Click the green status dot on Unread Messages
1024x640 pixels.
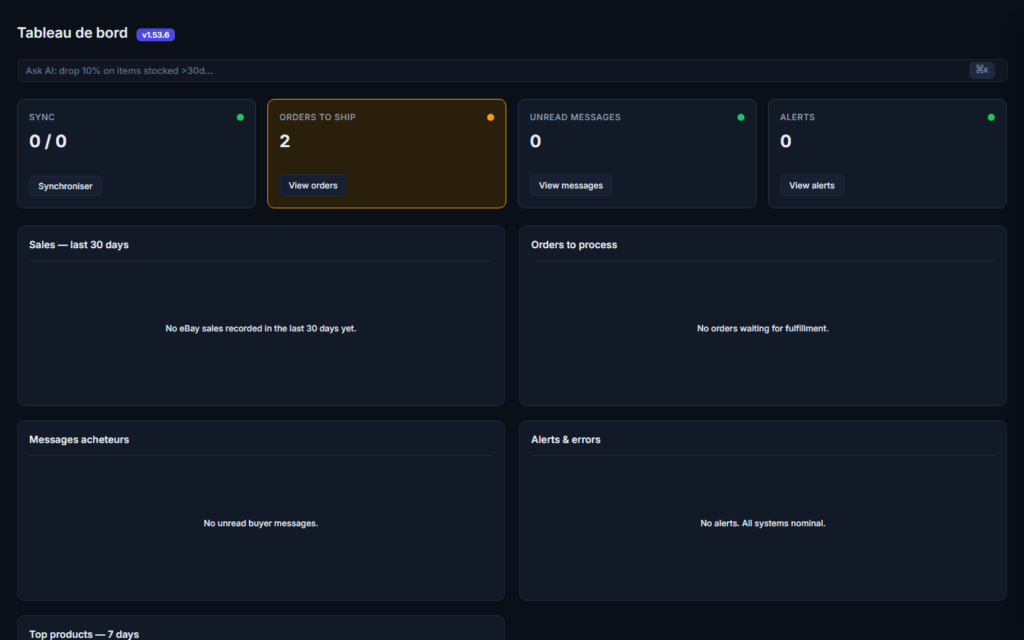(x=741, y=118)
